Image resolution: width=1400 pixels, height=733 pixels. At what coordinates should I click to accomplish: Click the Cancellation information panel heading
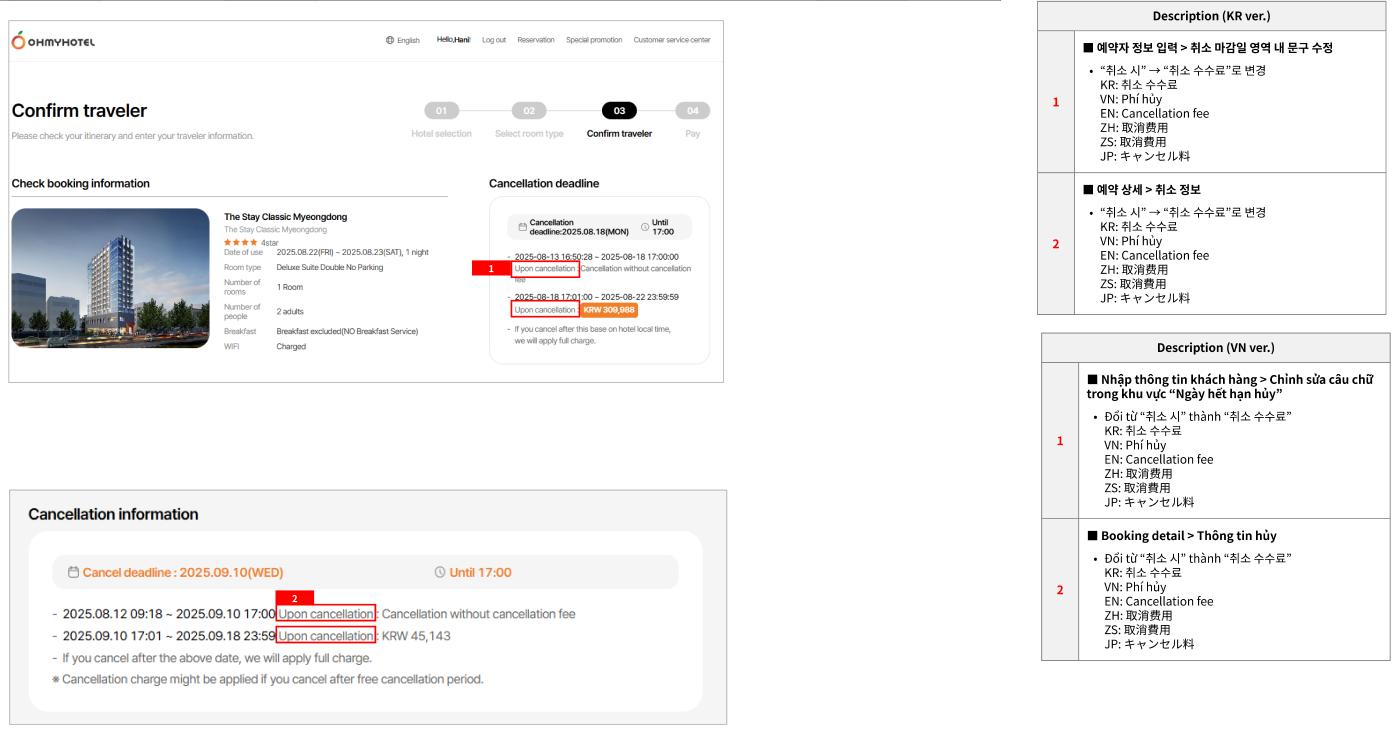point(113,514)
